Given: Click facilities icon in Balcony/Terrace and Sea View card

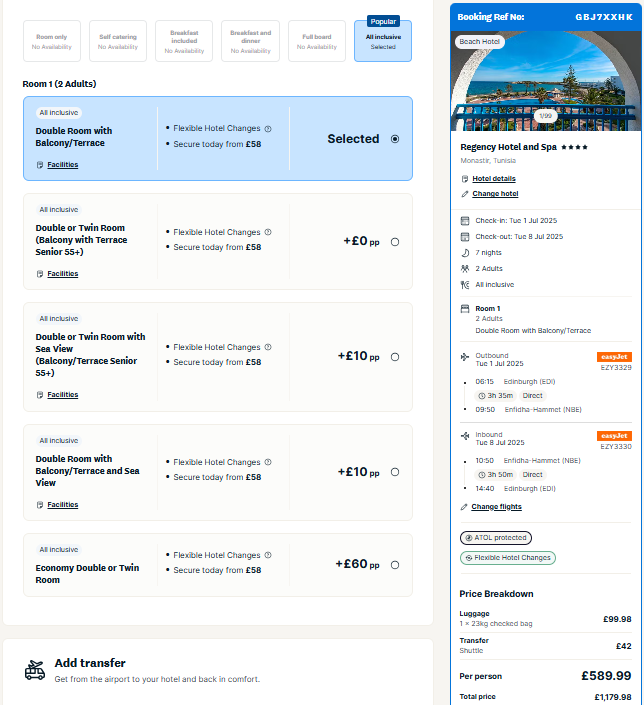Looking at the screenshot, I should (40, 505).
